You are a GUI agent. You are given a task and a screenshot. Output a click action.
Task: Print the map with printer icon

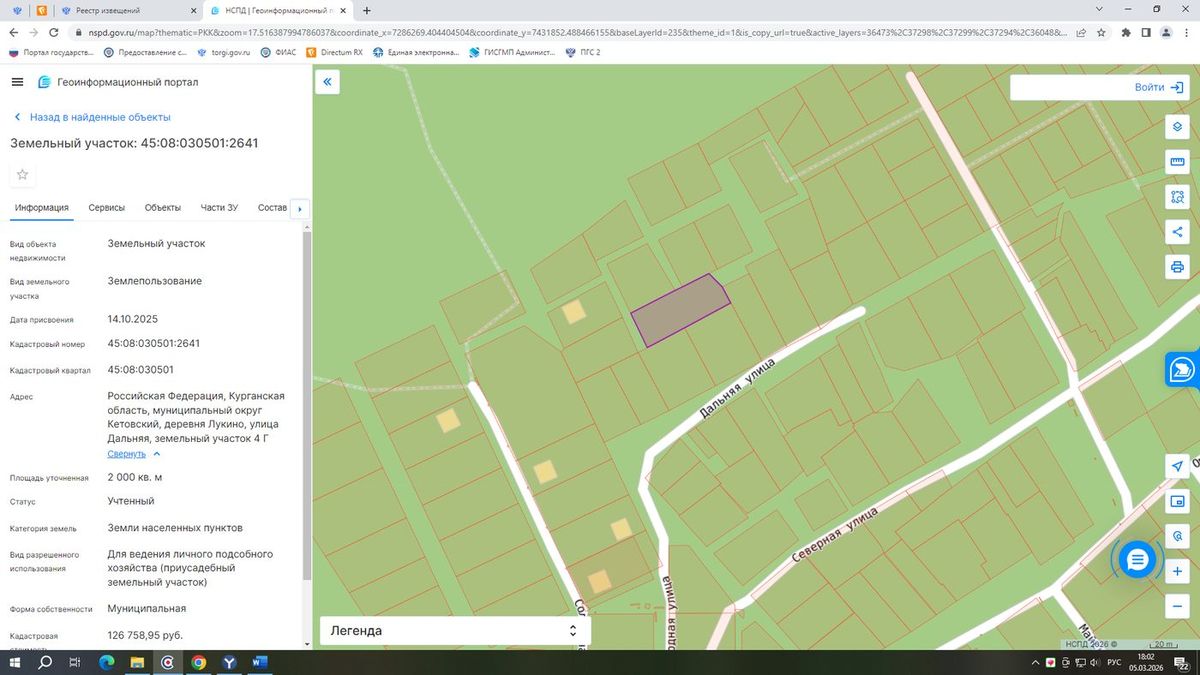[1177, 267]
